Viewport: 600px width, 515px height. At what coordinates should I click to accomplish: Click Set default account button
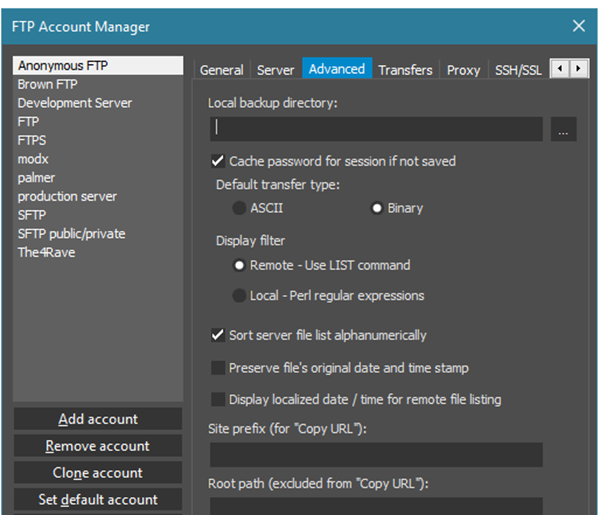(x=98, y=499)
